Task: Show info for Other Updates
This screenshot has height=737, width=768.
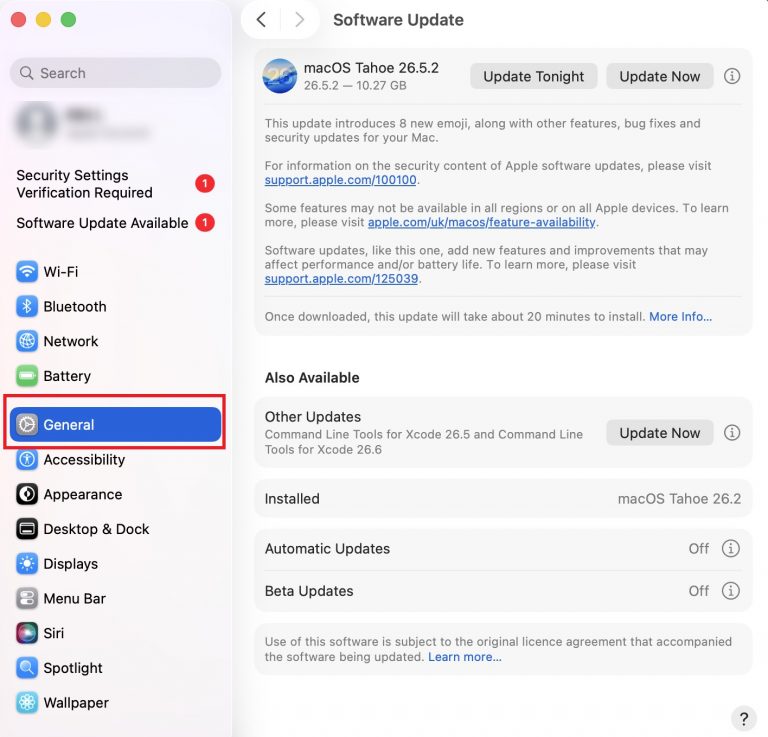Action: (732, 432)
